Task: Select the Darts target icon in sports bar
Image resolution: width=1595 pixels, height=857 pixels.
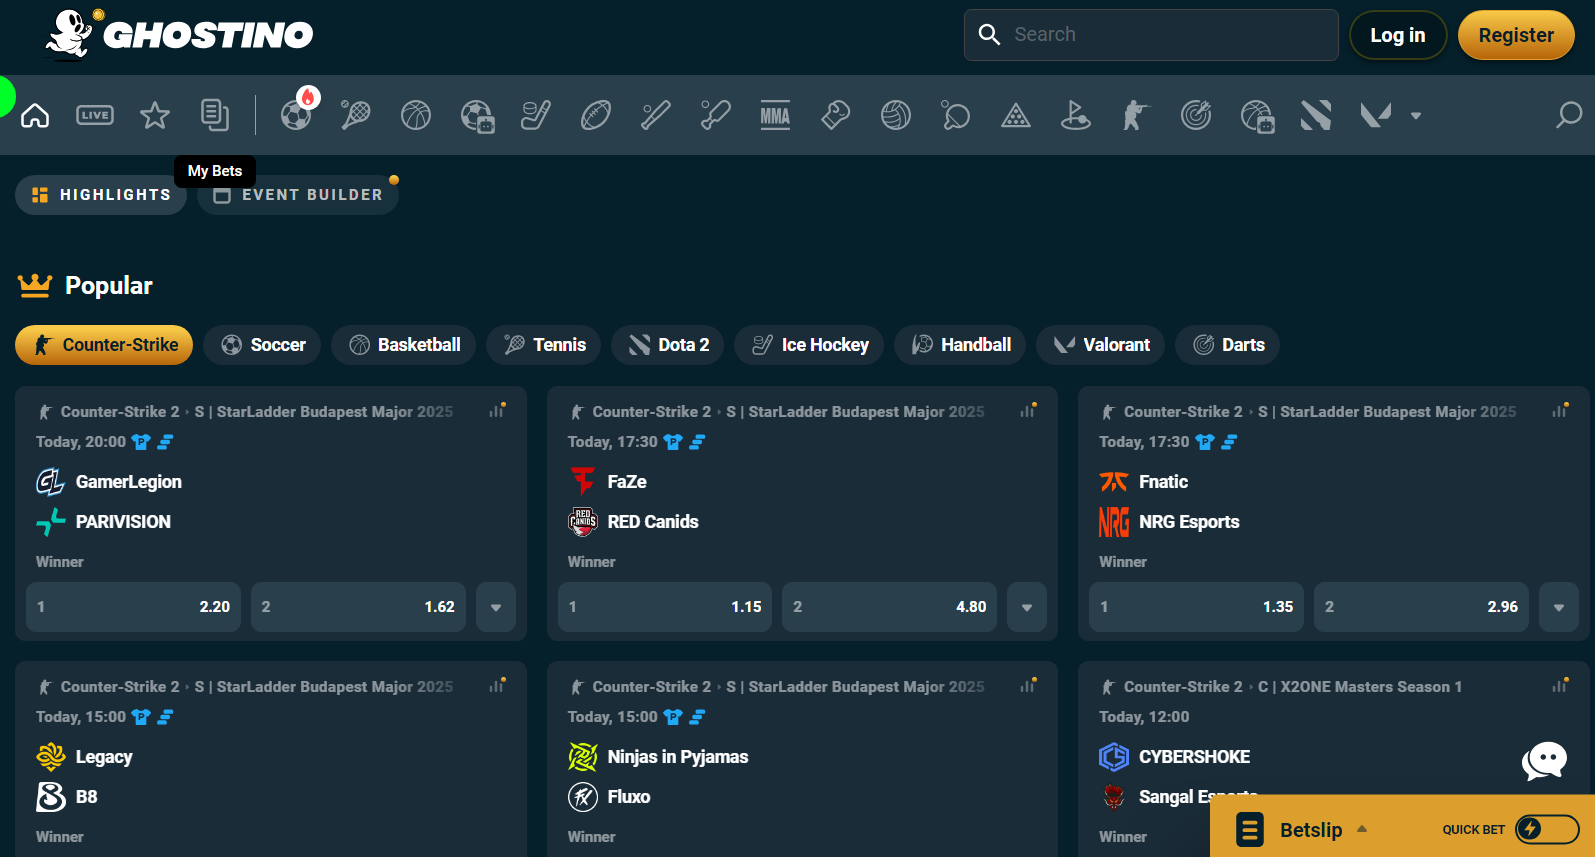Action: 1196,116
